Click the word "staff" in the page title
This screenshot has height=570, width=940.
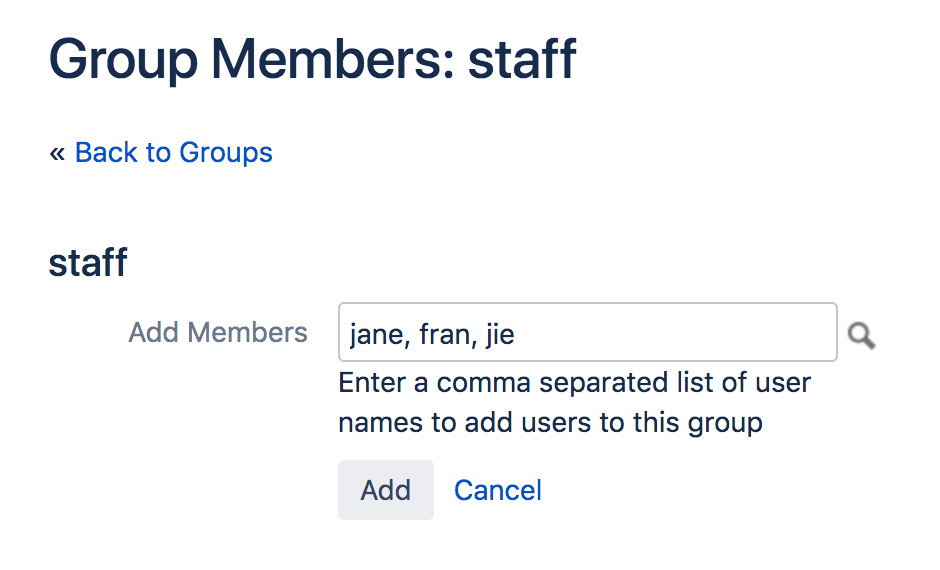(522, 58)
